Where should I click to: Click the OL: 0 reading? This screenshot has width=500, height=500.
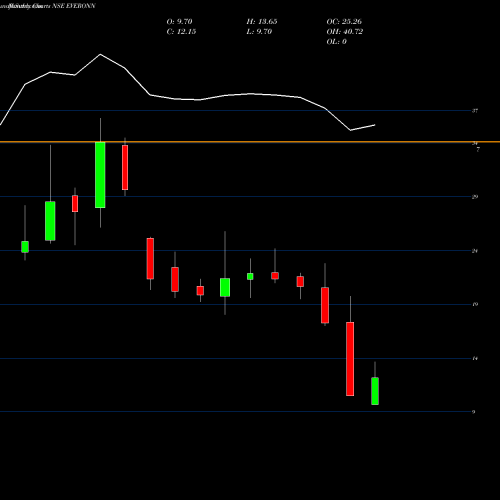click(337, 42)
